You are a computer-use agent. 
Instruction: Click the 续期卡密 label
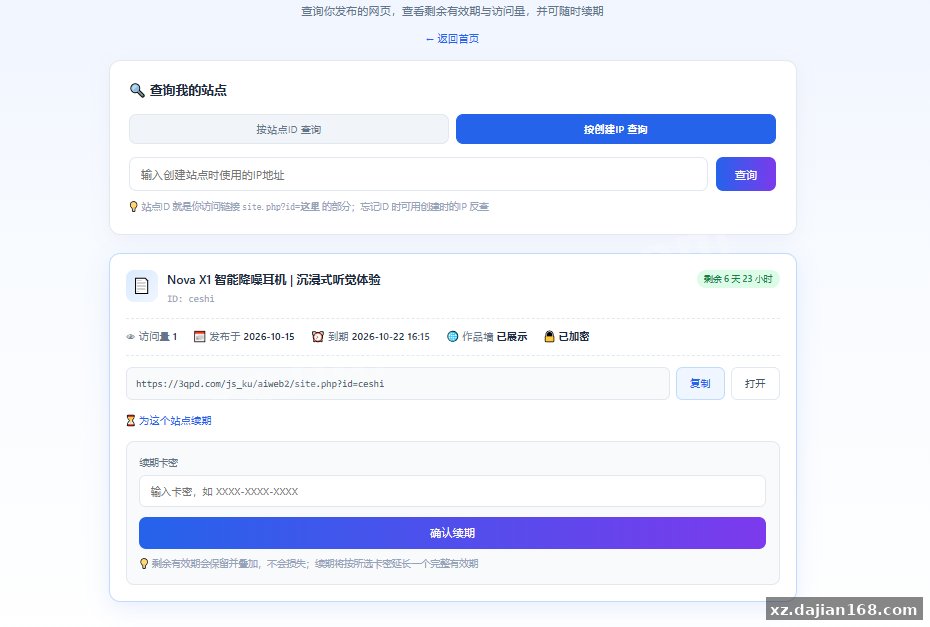[x=158, y=463]
